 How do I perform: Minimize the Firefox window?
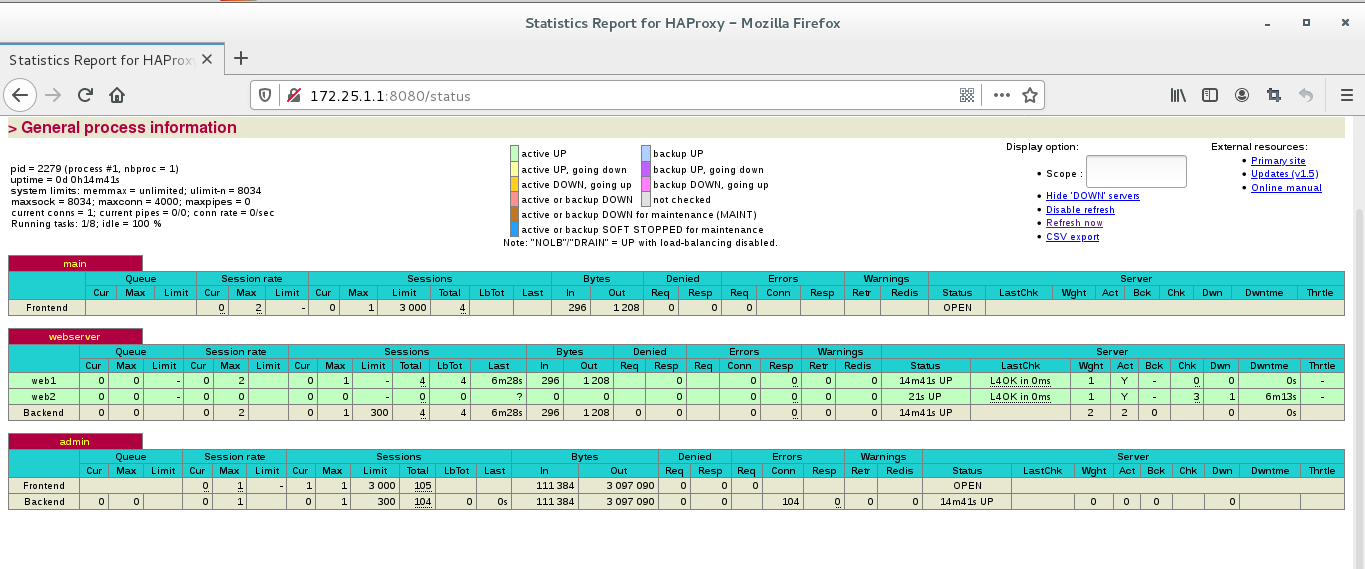[1267, 22]
